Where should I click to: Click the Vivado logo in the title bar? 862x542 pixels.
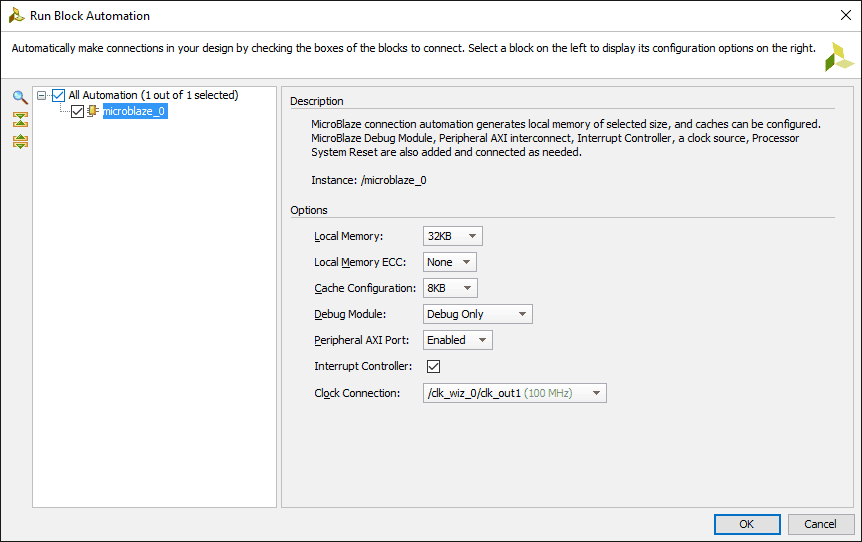15,16
